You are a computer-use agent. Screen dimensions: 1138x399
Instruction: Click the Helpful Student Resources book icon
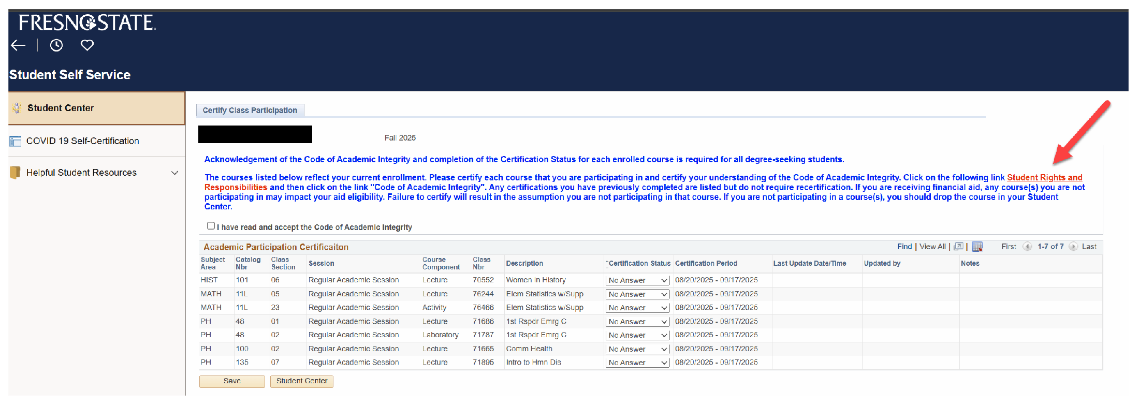click(15, 173)
